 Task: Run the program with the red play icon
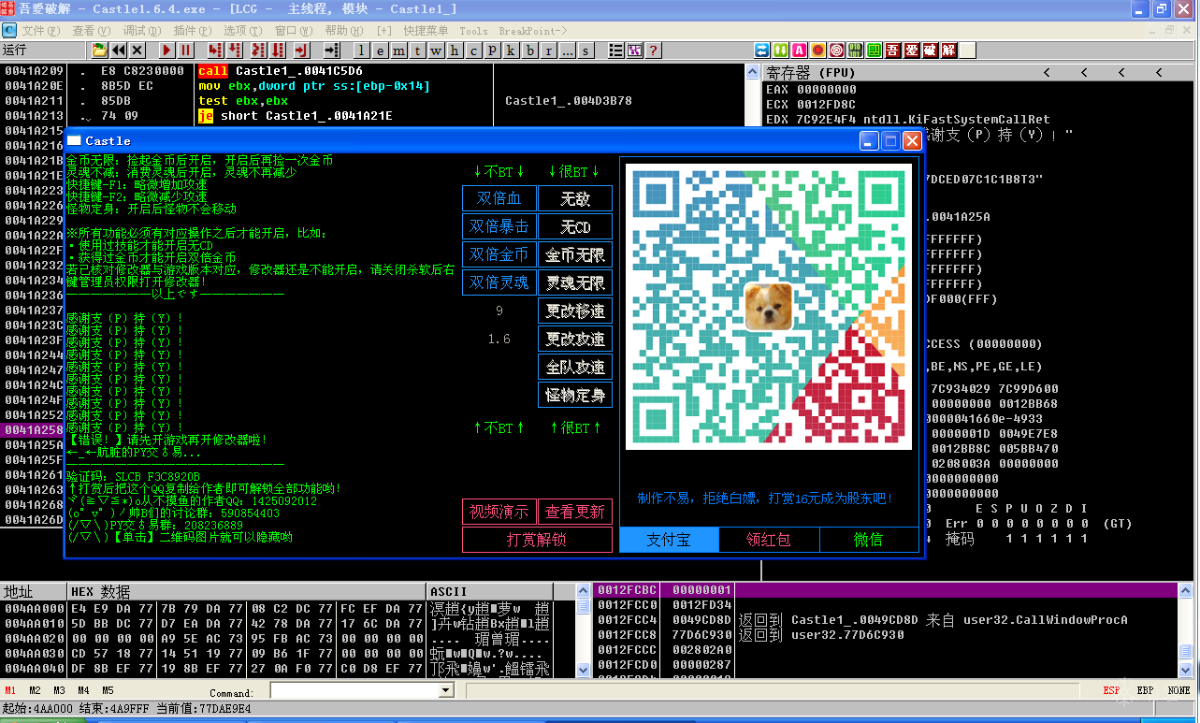point(165,50)
